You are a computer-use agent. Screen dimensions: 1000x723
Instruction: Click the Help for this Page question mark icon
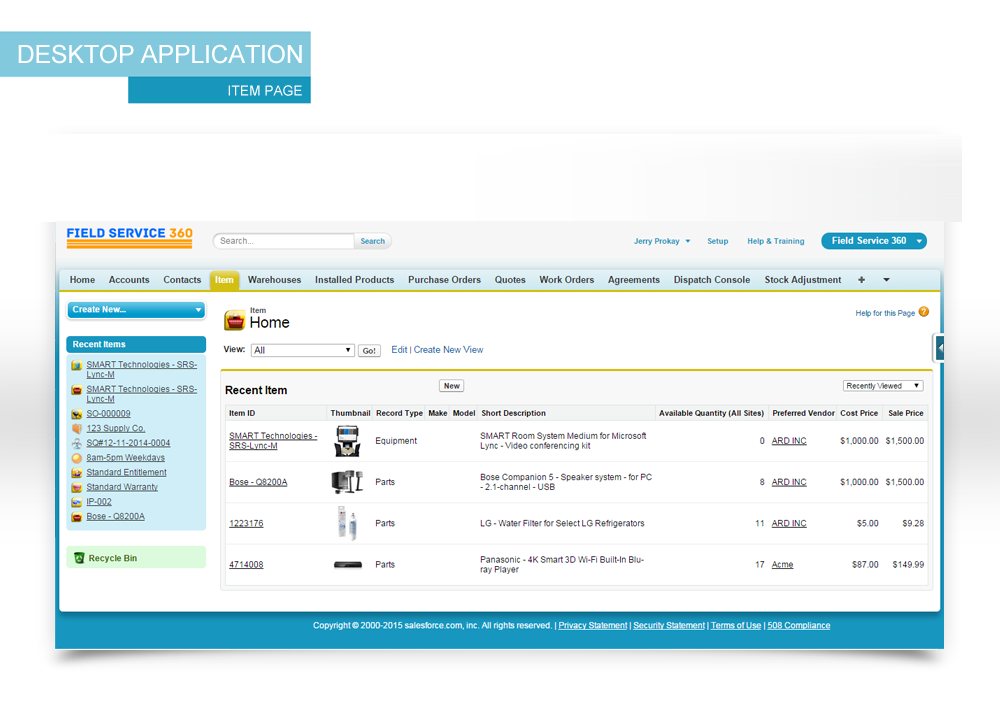(923, 312)
